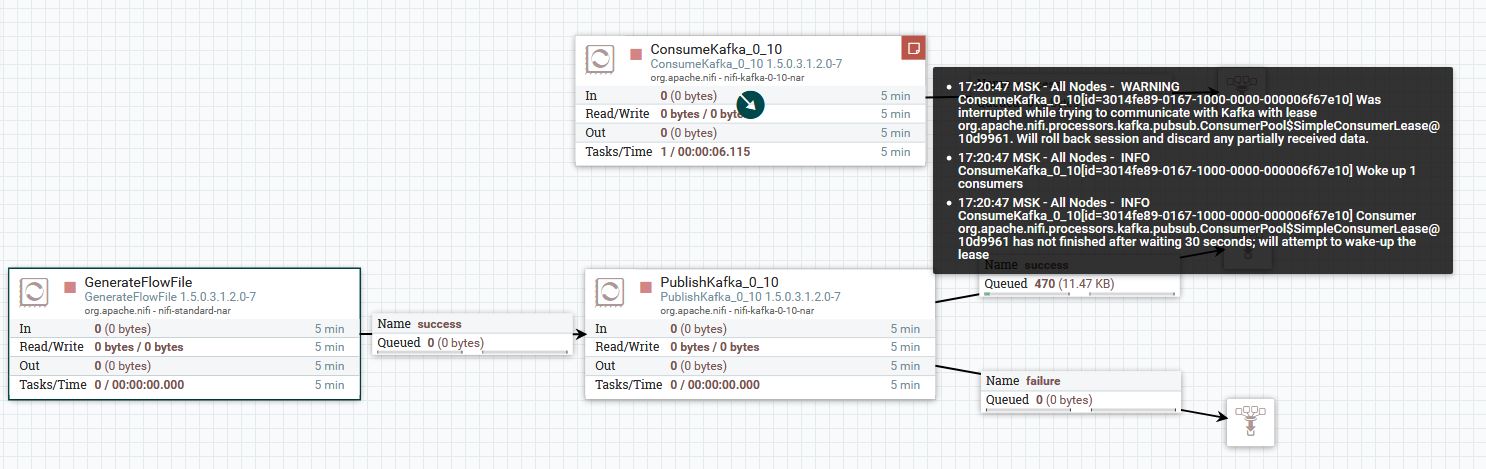The width and height of the screenshot is (1486, 469).
Task: Click the Read/Write value of GenerateFlowFile
Action: (139, 347)
